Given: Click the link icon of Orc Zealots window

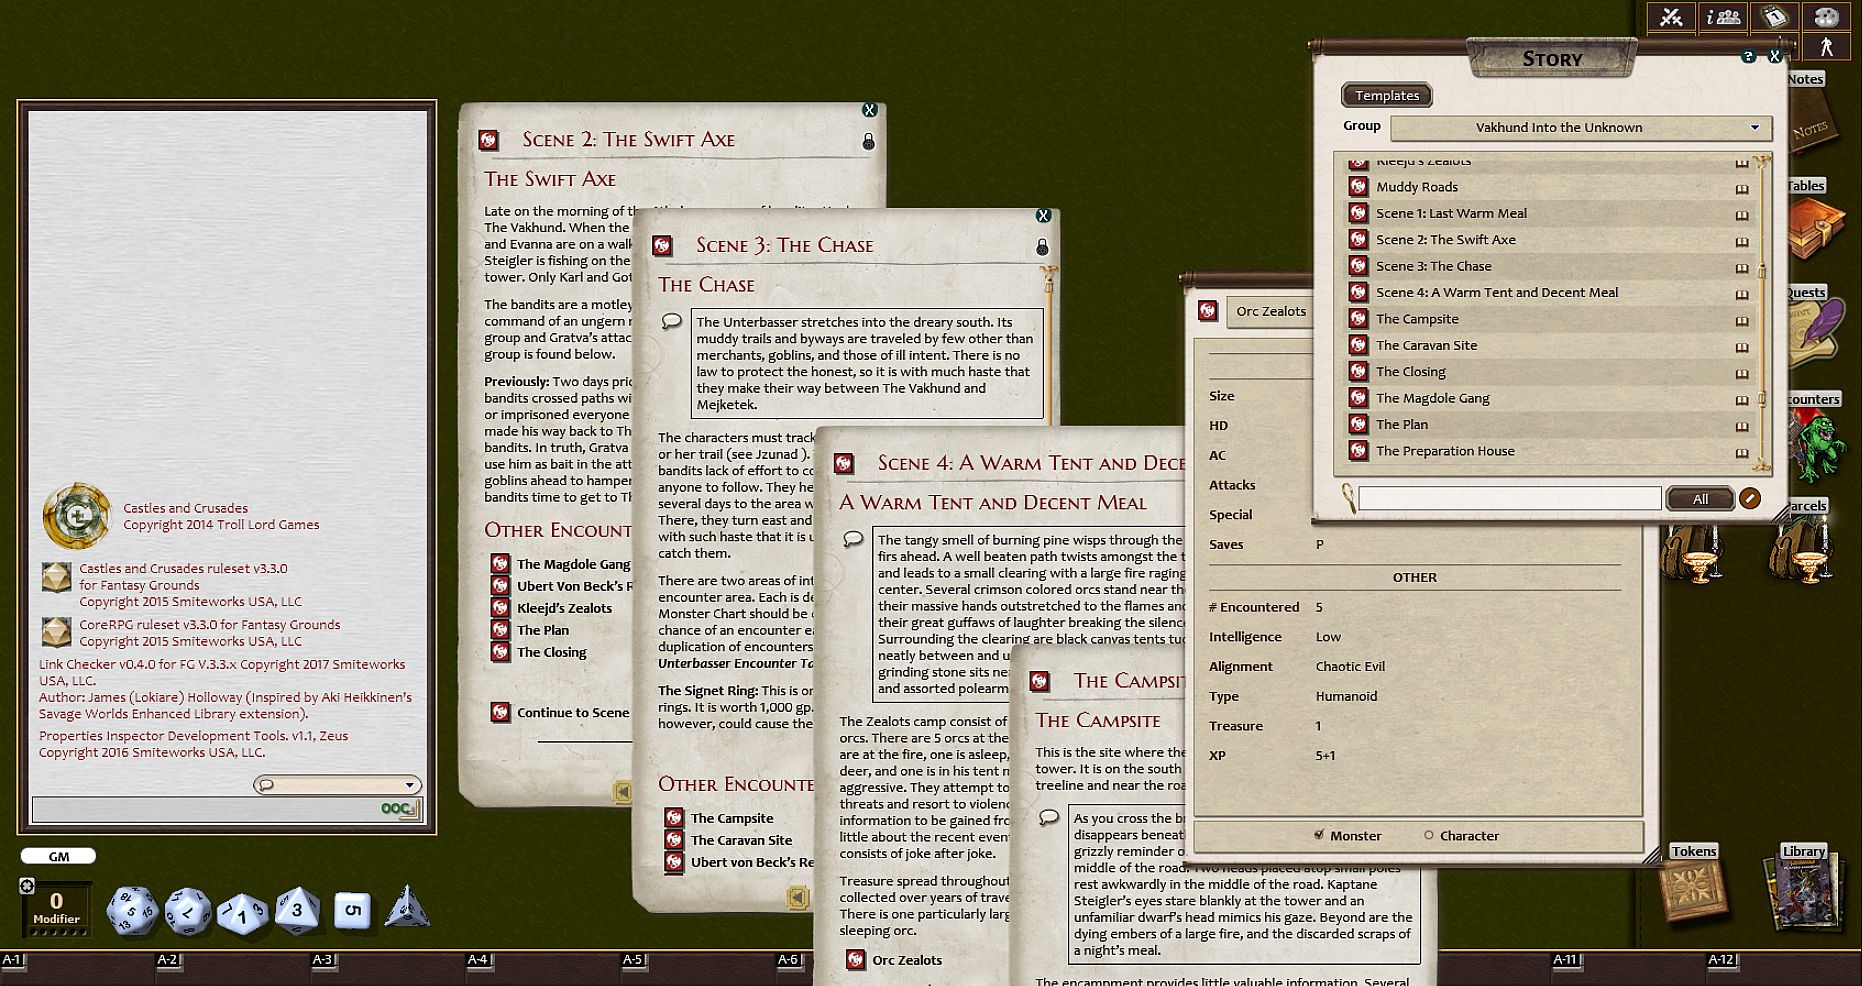Looking at the screenshot, I should [1208, 311].
